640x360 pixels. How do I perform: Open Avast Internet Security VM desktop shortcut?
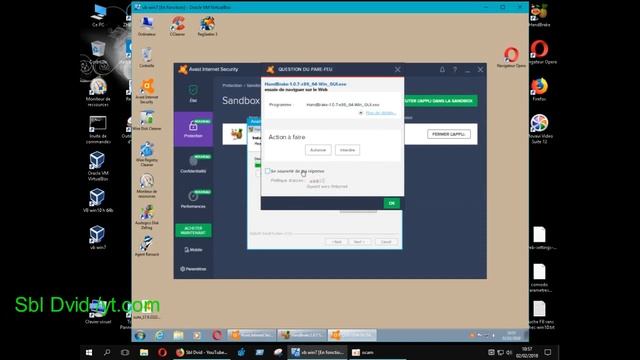tap(147, 91)
